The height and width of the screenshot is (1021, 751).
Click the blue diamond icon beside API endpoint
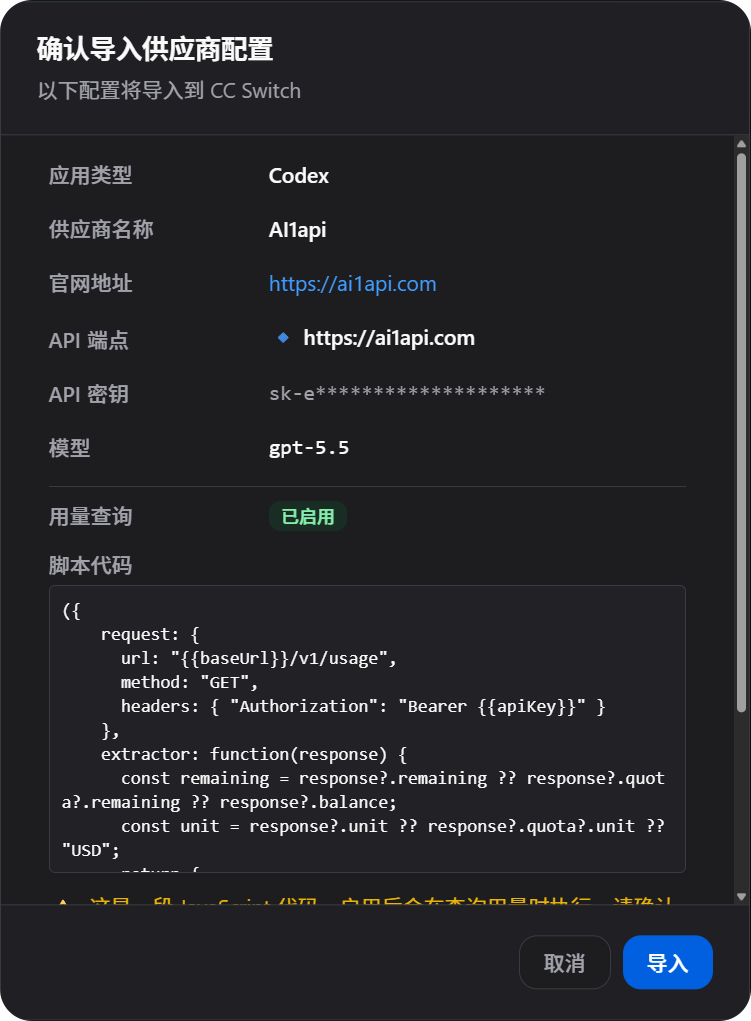283,337
